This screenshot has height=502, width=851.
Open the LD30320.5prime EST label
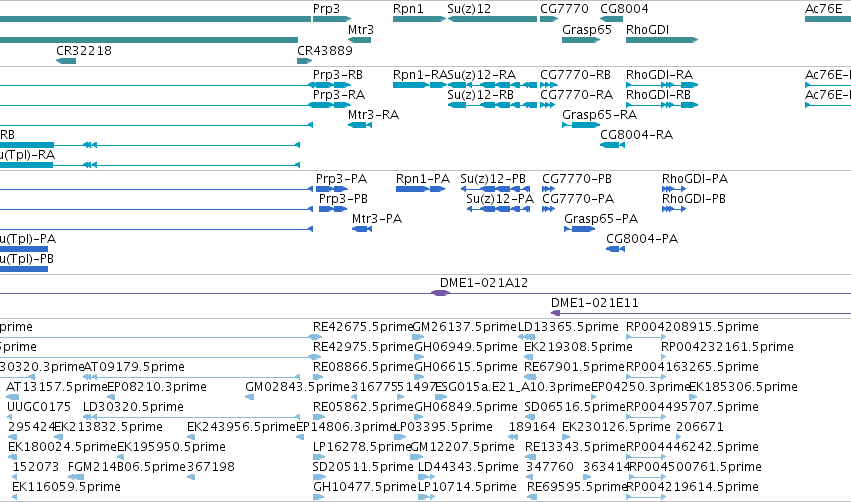click(x=133, y=408)
